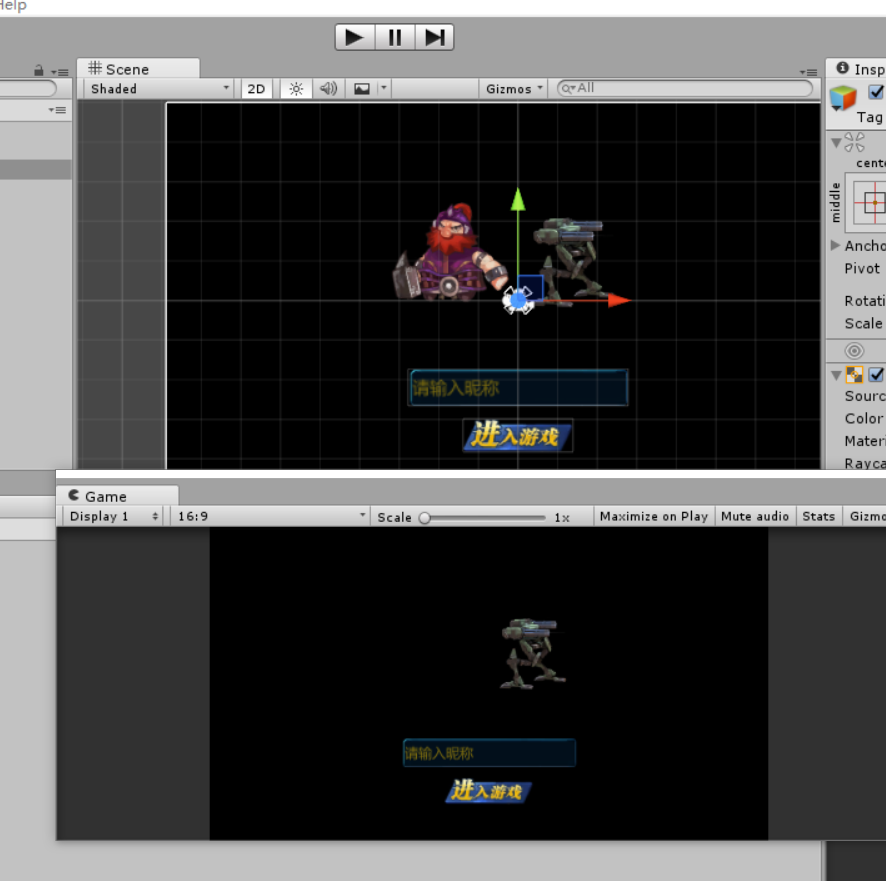
Task: Start Play mode with the Play button
Action: pos(354,37)
